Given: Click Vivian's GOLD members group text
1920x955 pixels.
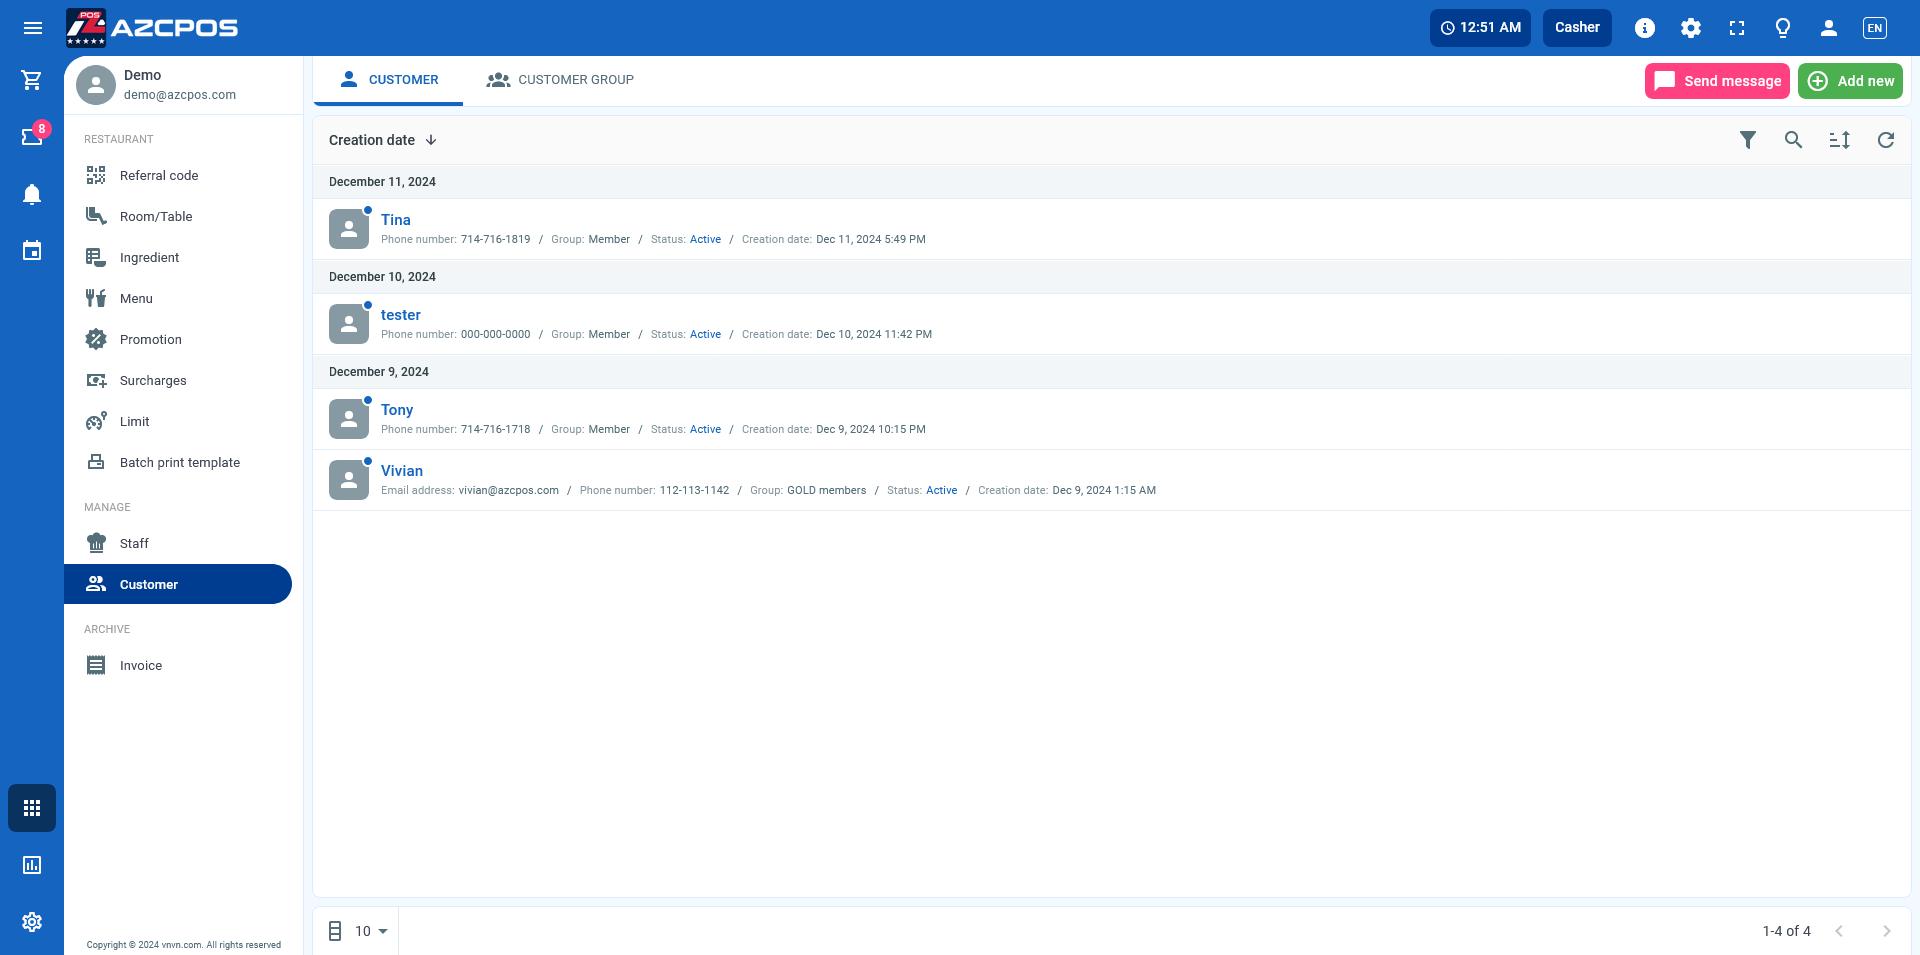Looking at the screenshot, I should coord(826,490).
